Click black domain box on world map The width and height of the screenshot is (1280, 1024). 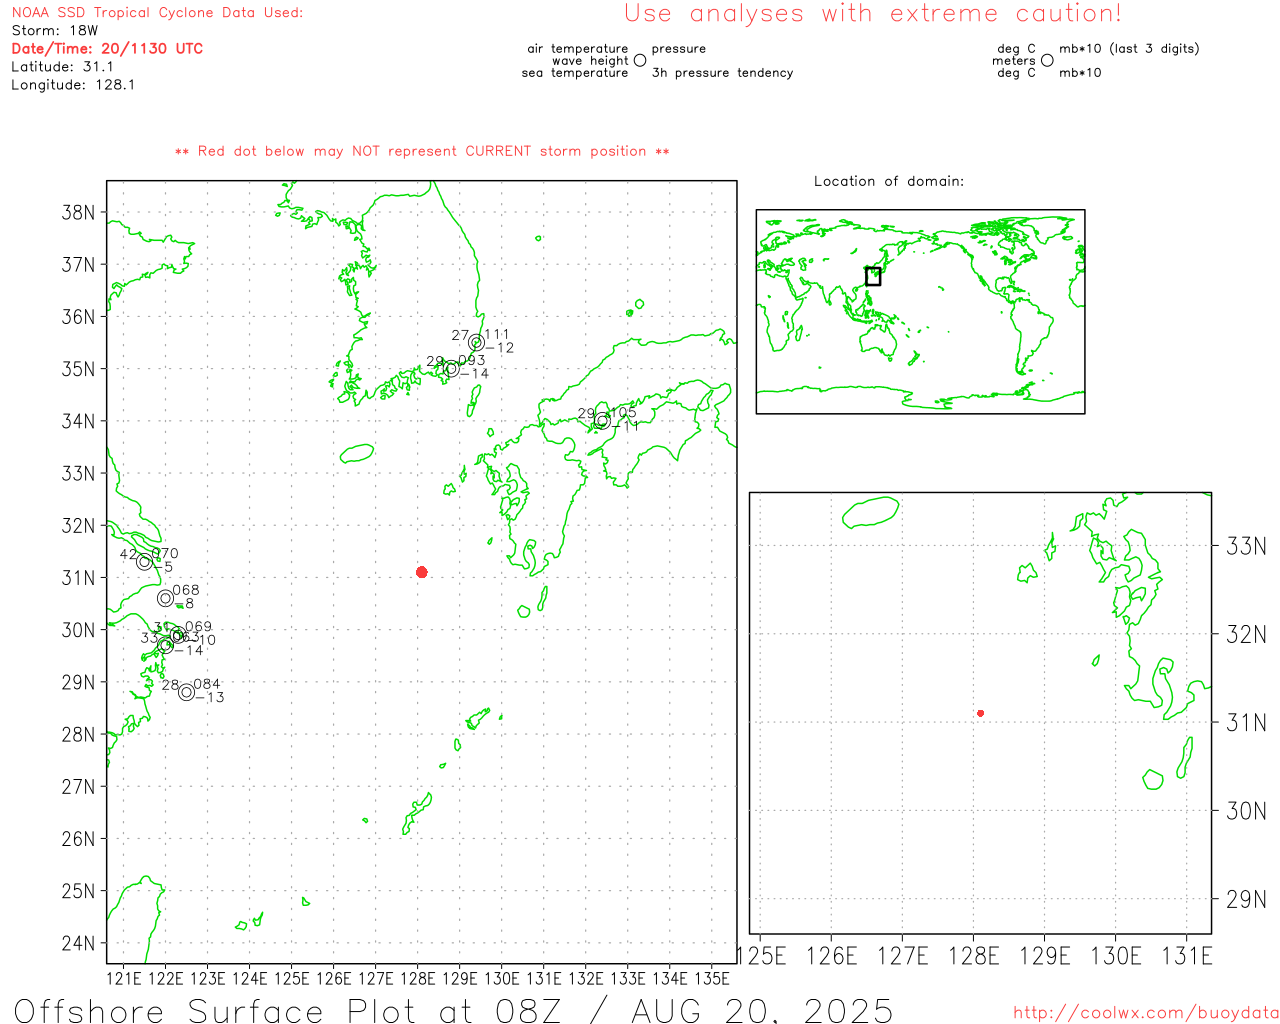tap(873, 276)
